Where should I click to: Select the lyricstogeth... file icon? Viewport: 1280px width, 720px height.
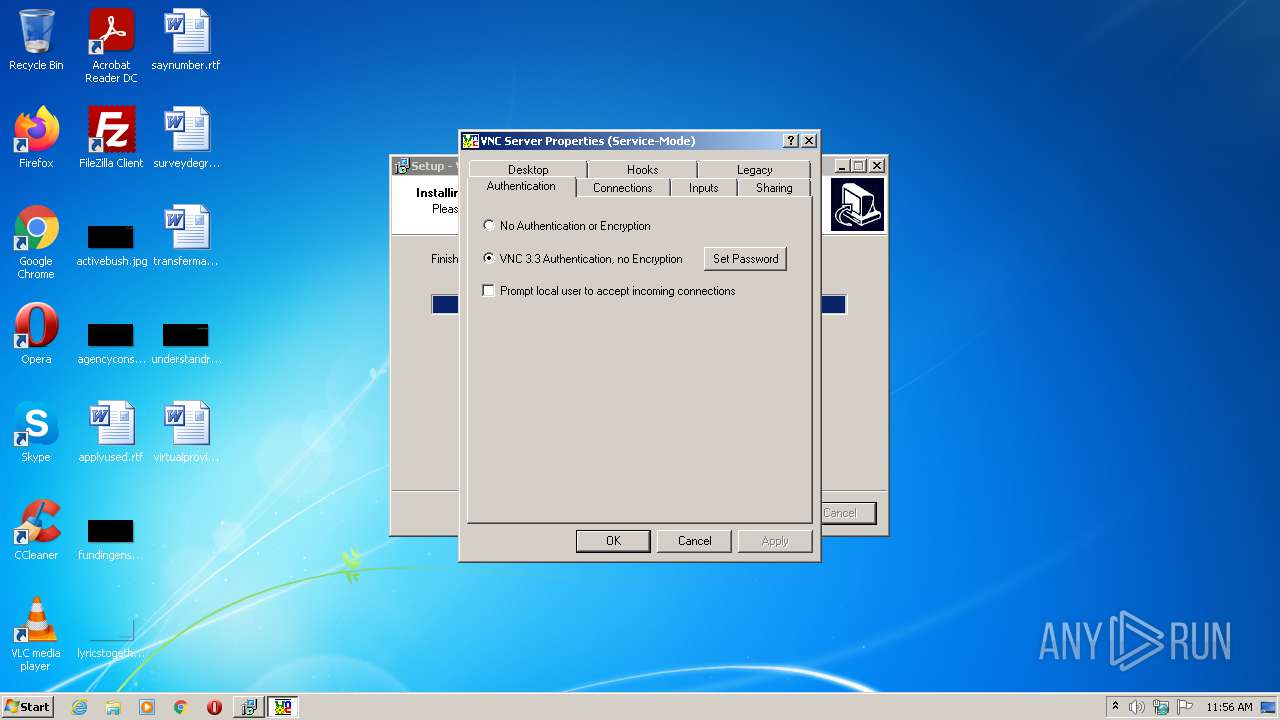pos(111,638)
